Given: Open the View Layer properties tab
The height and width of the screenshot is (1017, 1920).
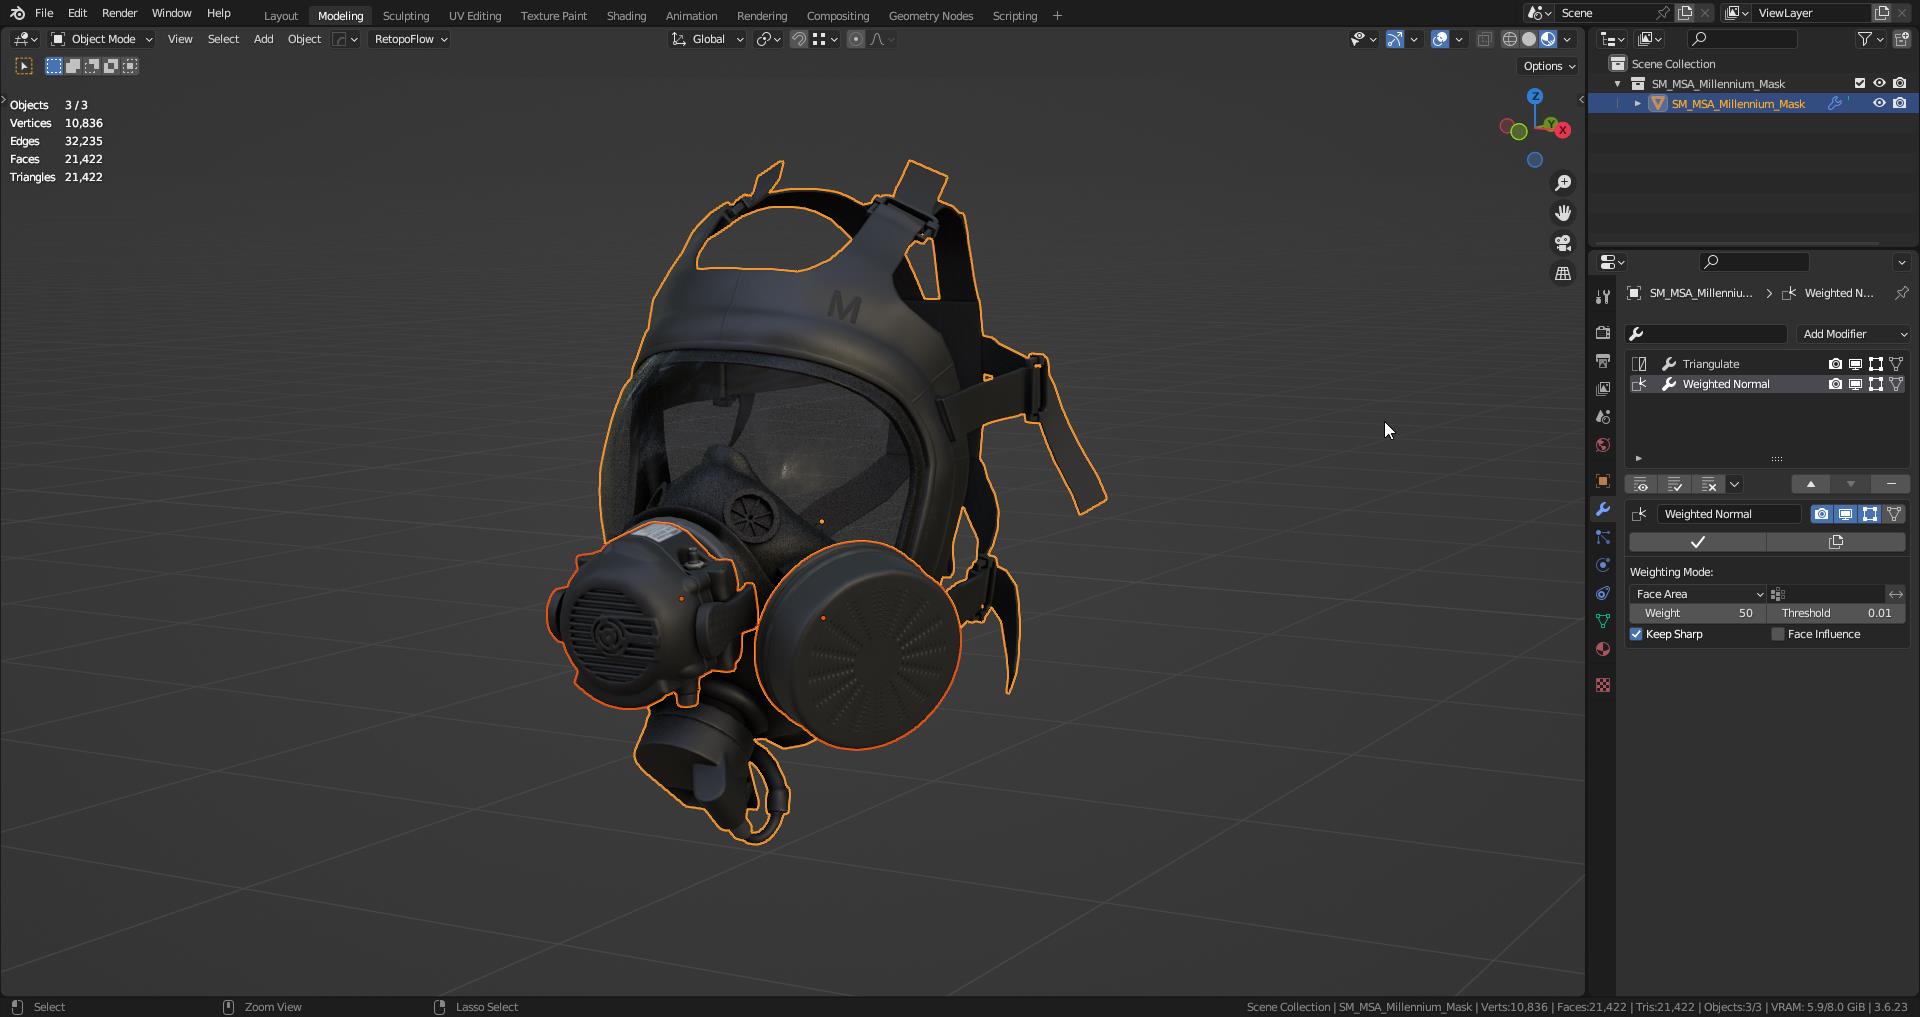Looking at the screenshot, I should click(x=1603, y=389).
